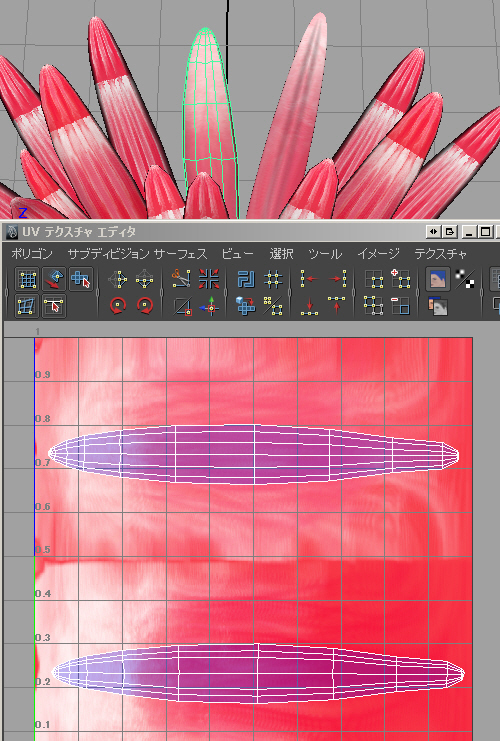Select the upper UV shell in editor
The image size is (500, 741).
click(254, 454)
